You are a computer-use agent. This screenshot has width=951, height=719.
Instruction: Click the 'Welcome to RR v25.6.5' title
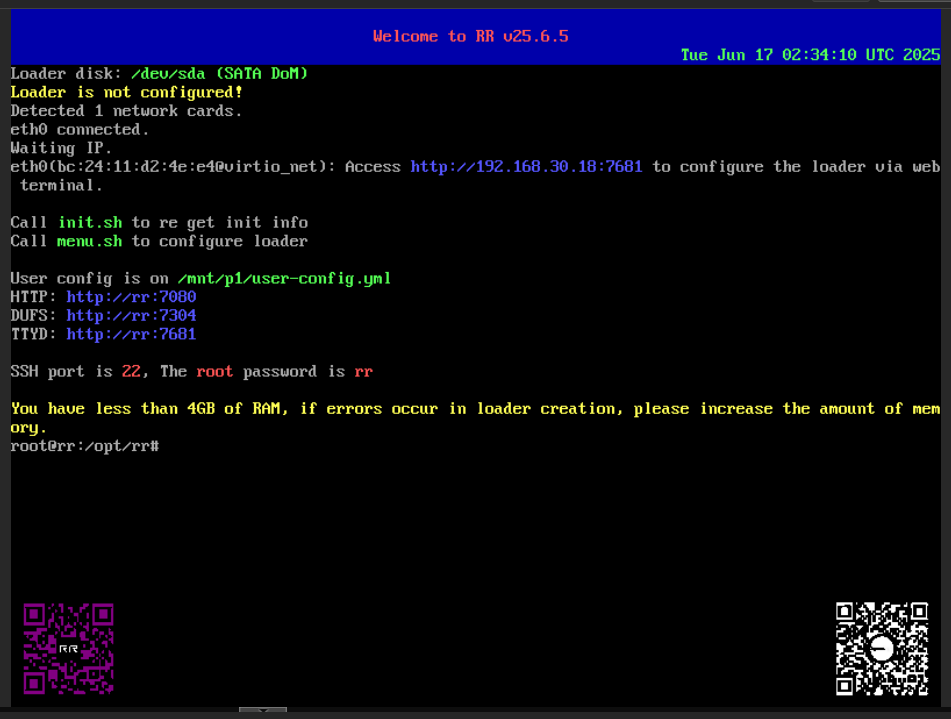tap(470, 36)
